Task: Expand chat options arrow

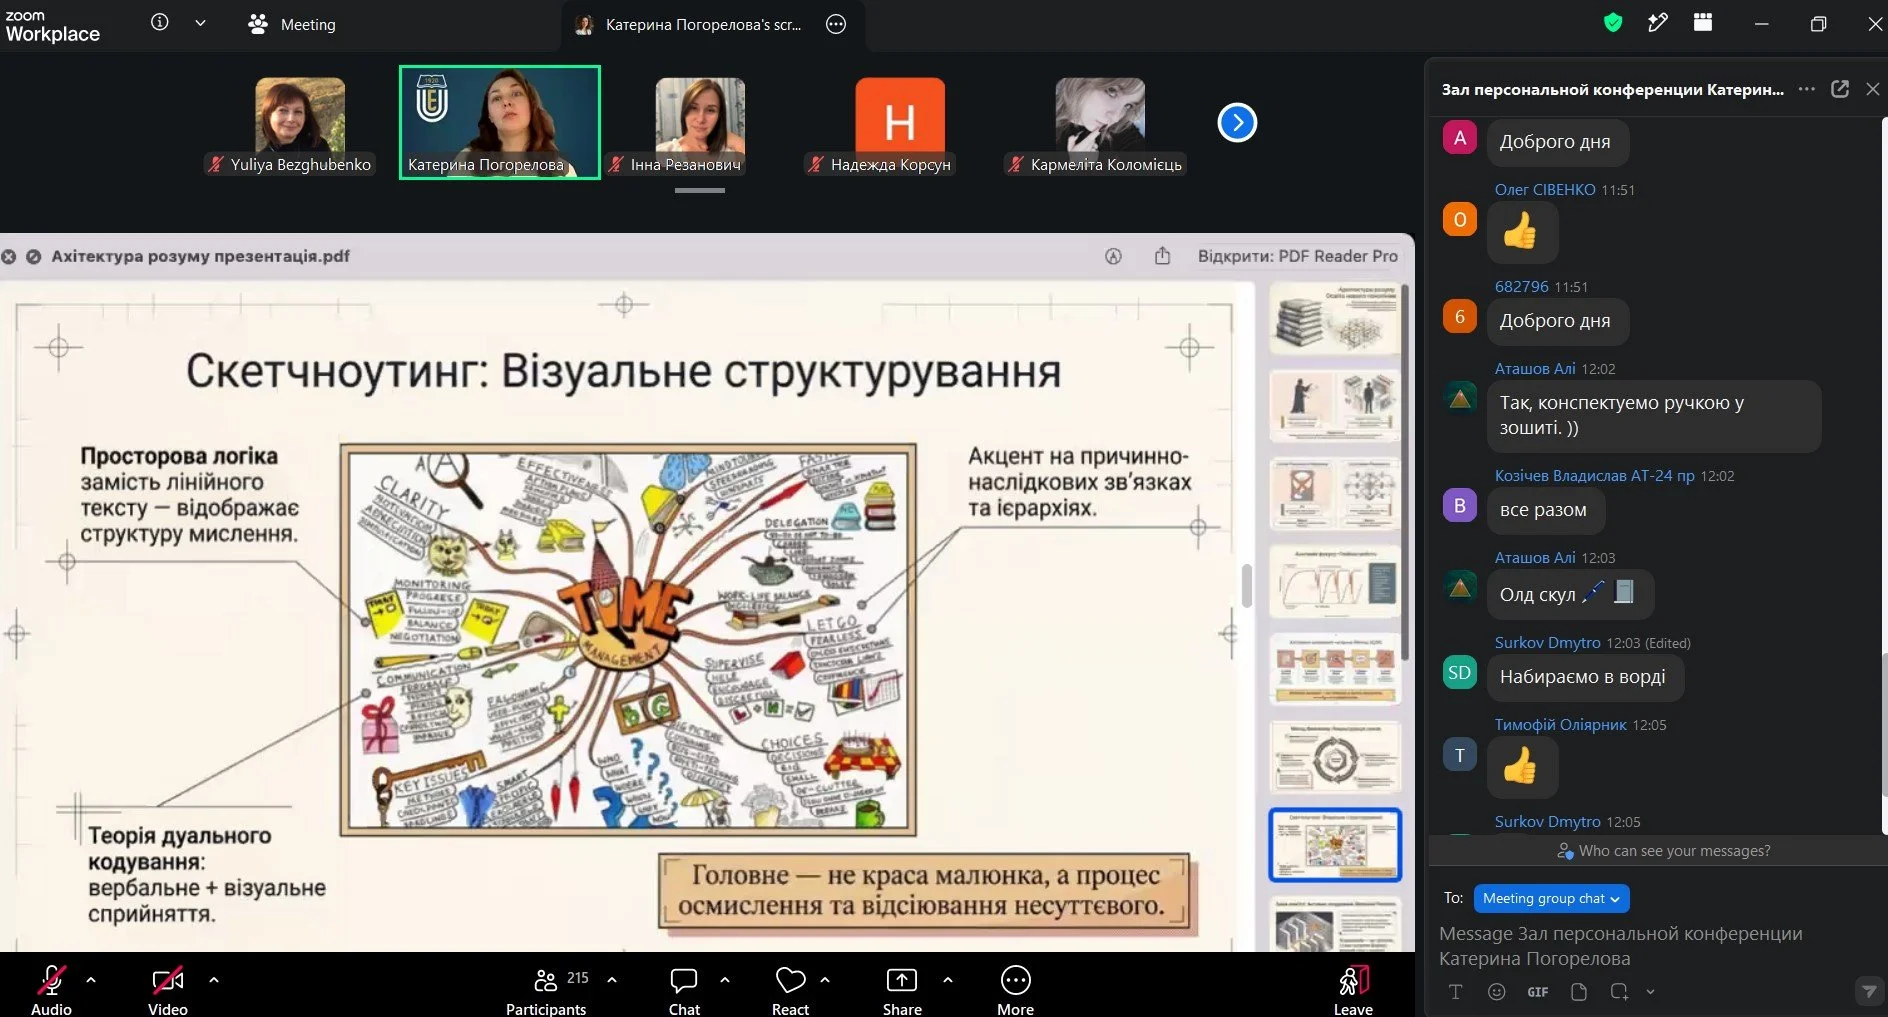Action: point(725,980)
